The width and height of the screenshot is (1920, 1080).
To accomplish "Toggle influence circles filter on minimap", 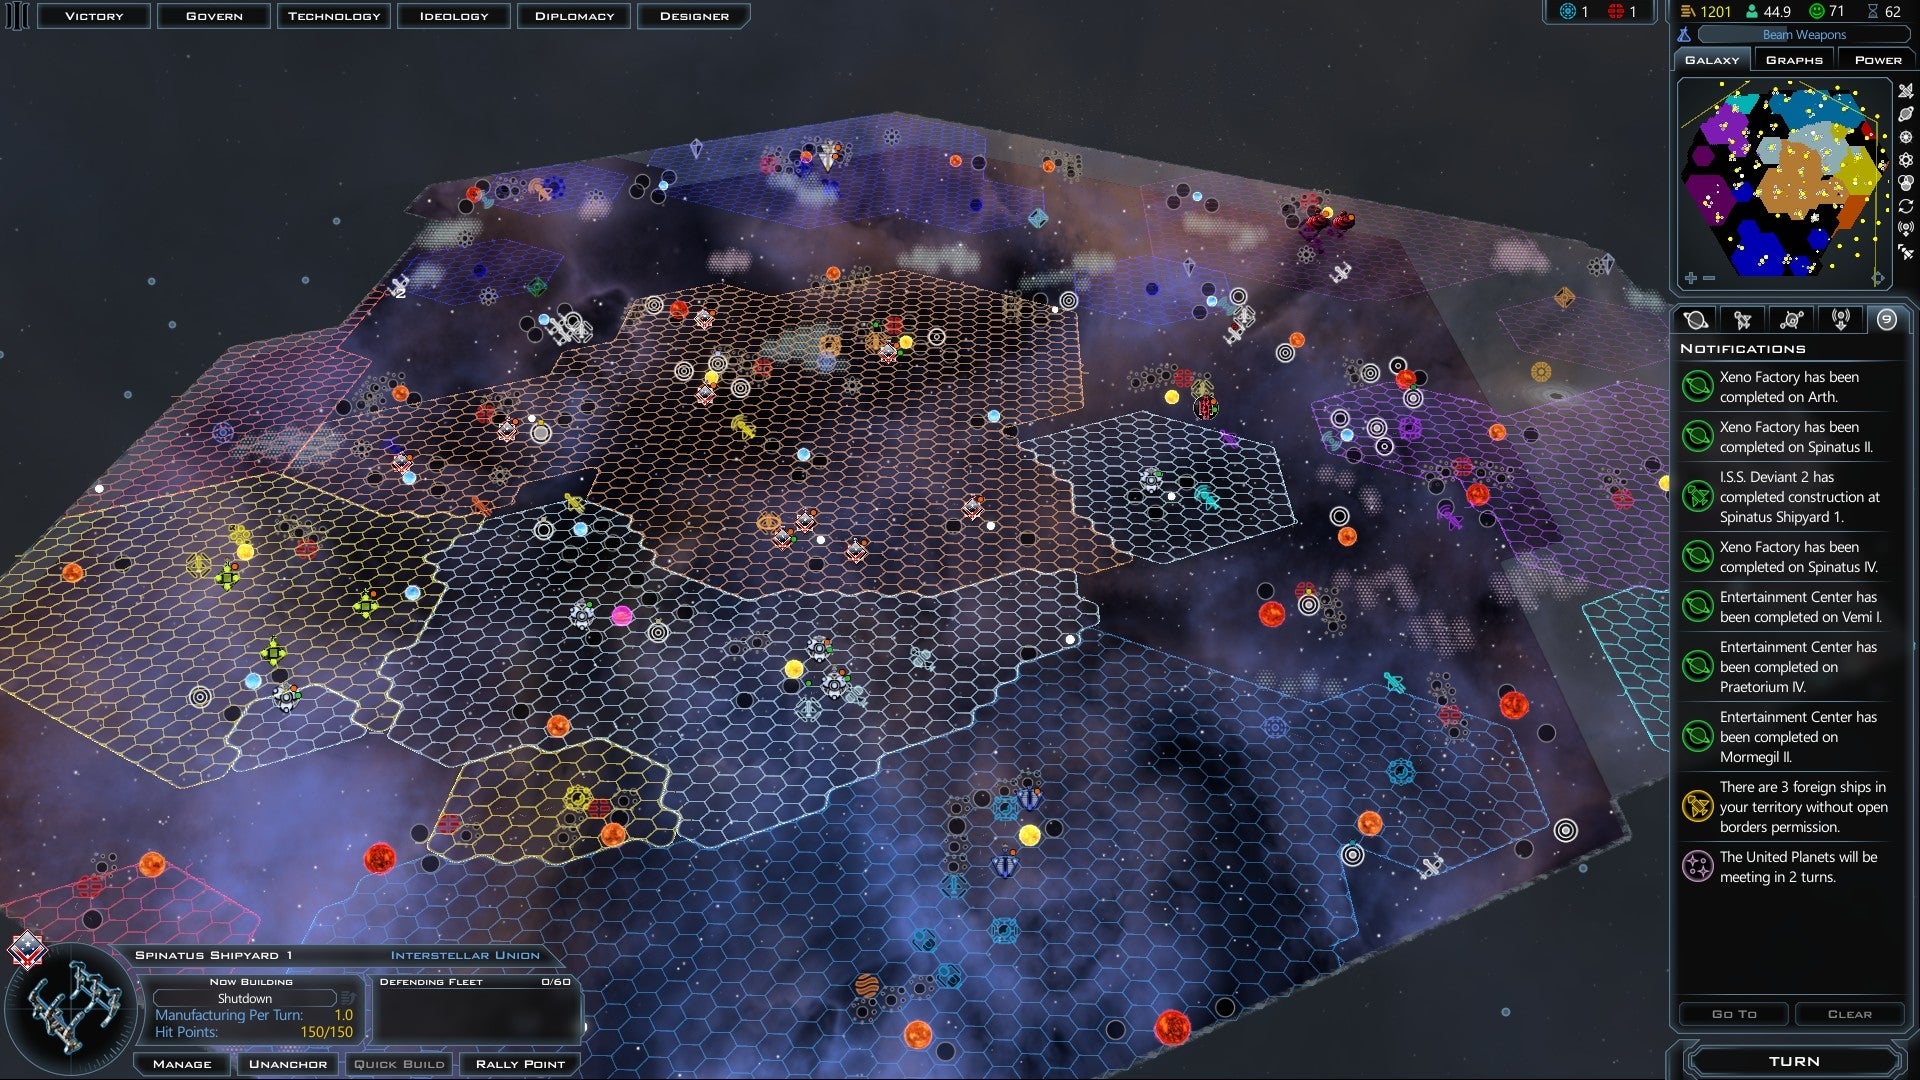I will tap(1906, 183).
